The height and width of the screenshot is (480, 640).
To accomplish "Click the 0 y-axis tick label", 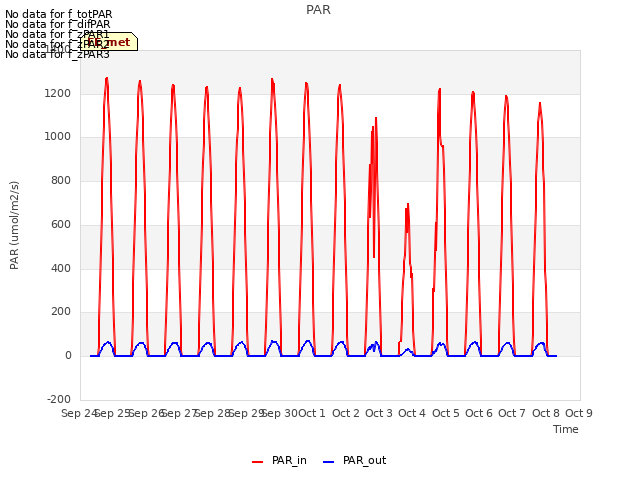I will [x=68, y=356].
